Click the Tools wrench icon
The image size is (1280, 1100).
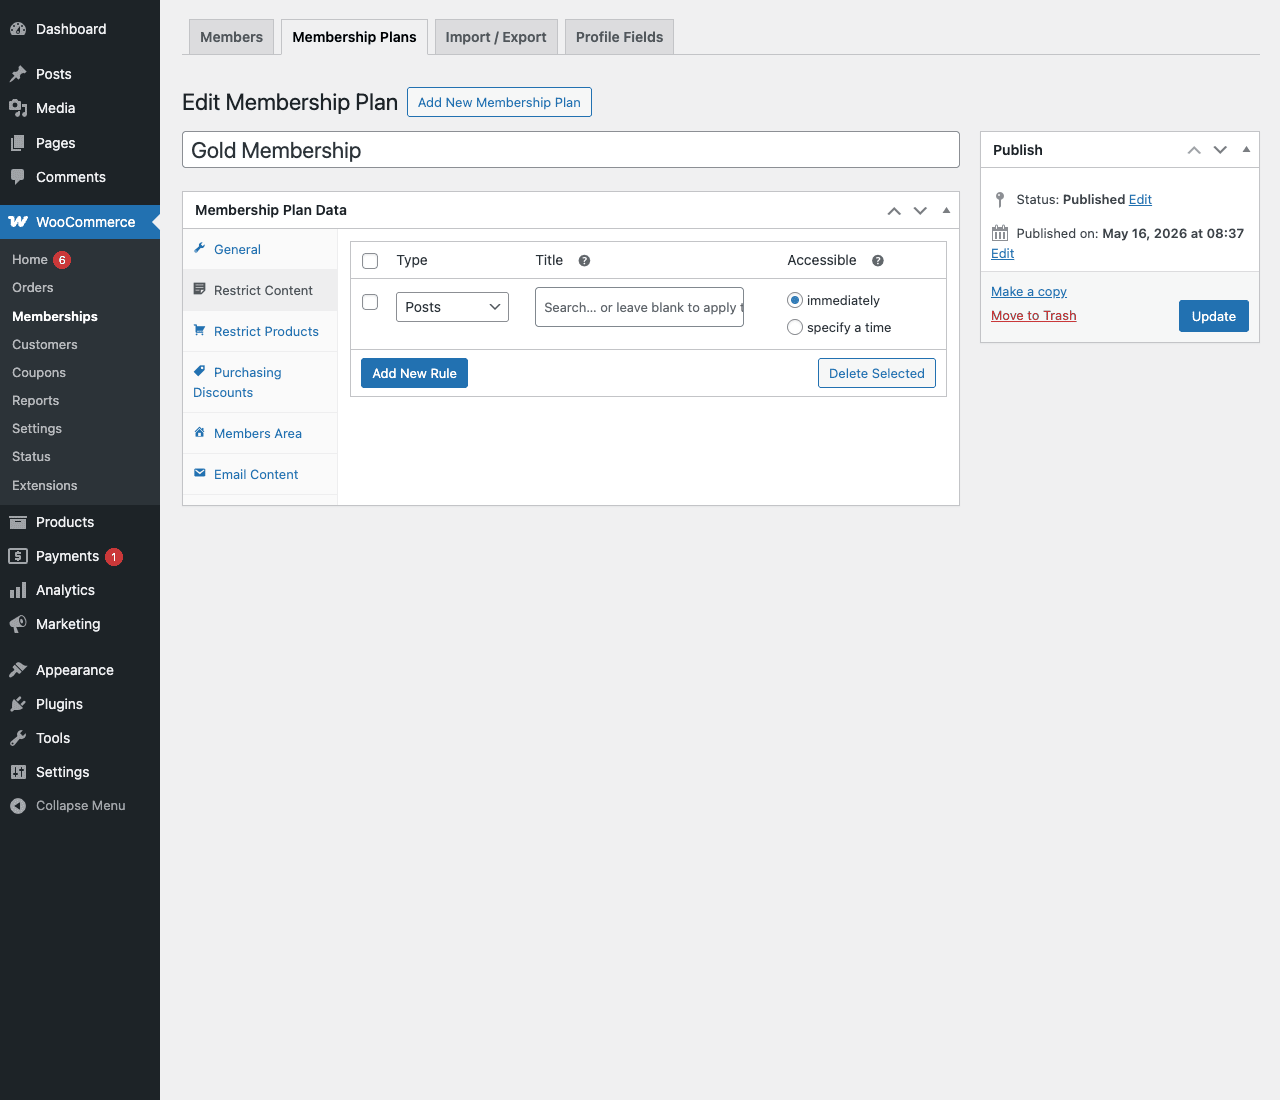coord(18,738)
